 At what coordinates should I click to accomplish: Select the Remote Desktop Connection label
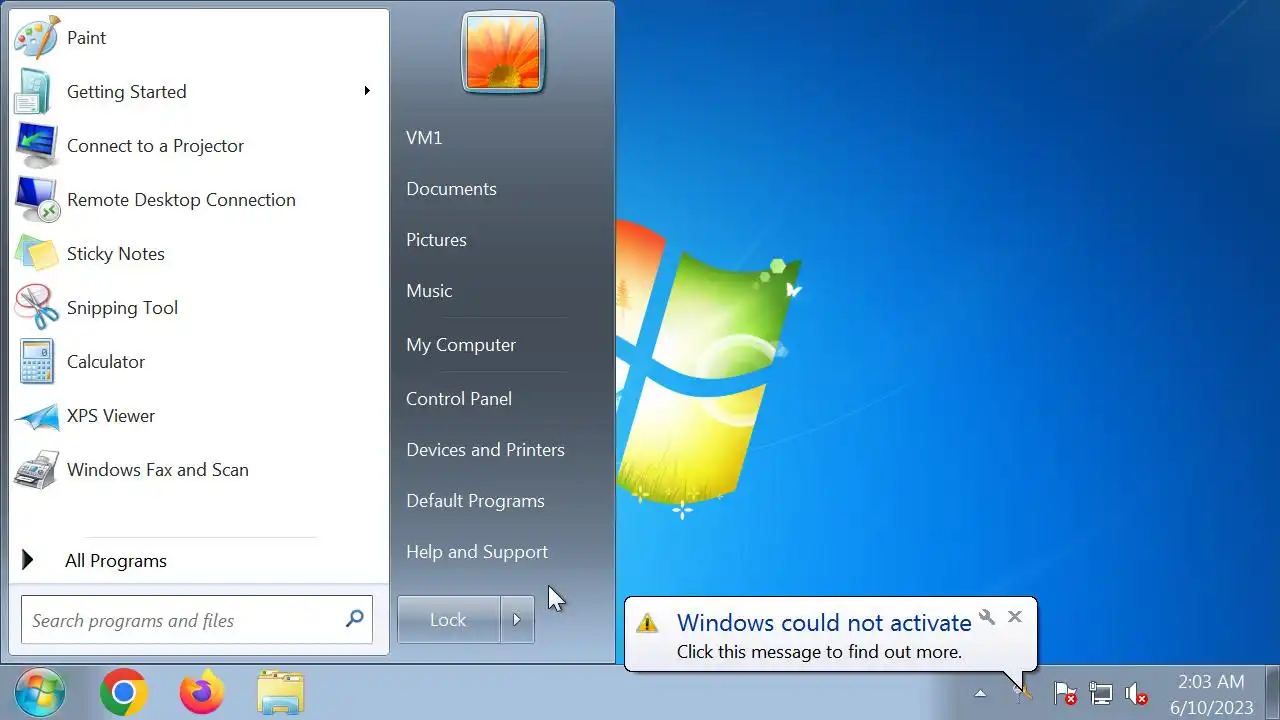coord(181,200)
